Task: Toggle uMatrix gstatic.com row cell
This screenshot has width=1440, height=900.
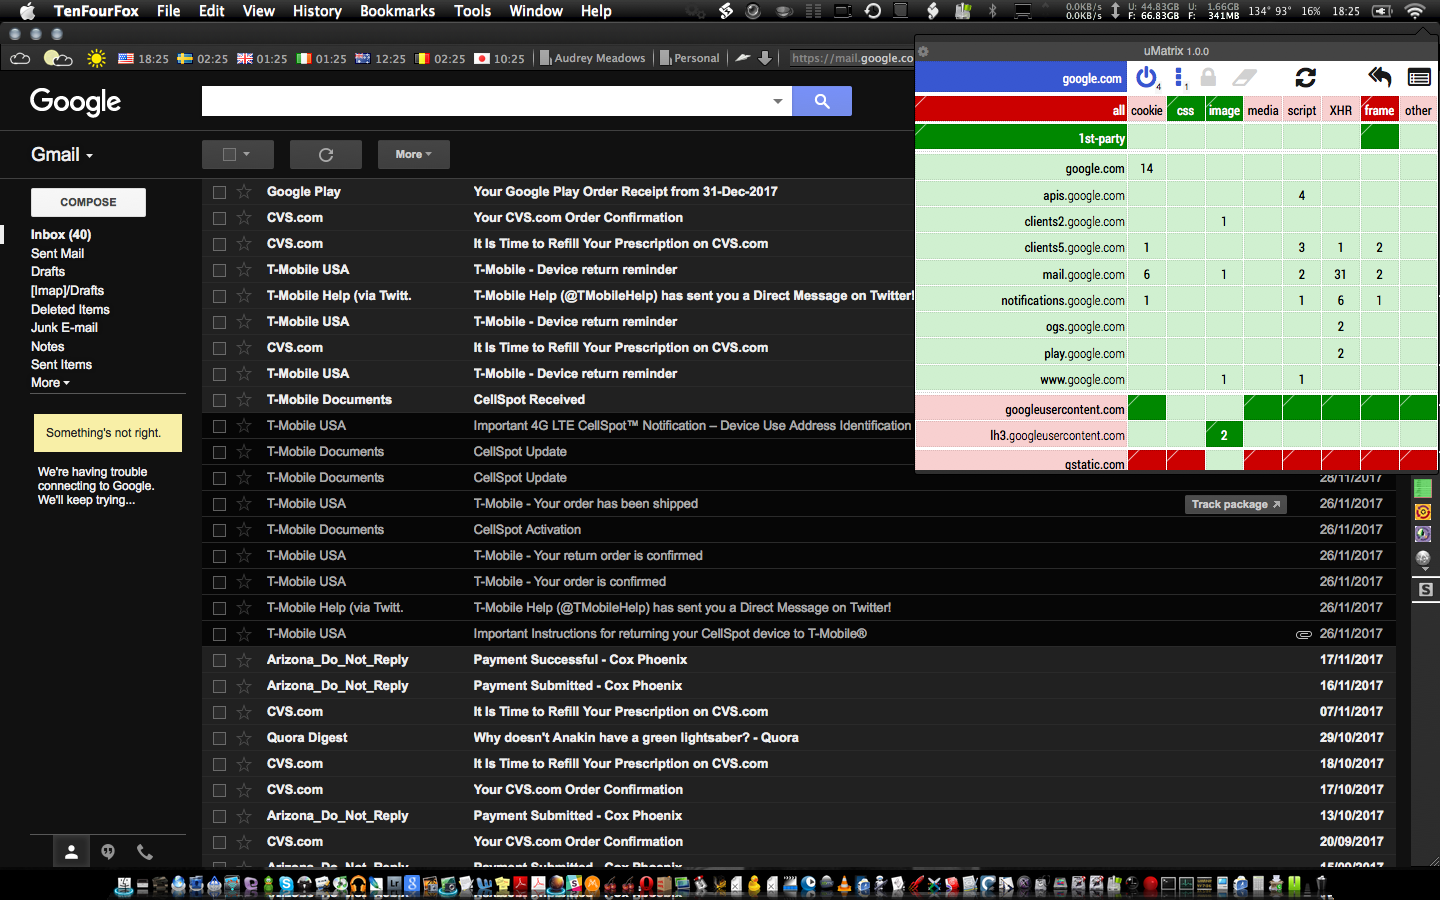Action: [1021, 462]
